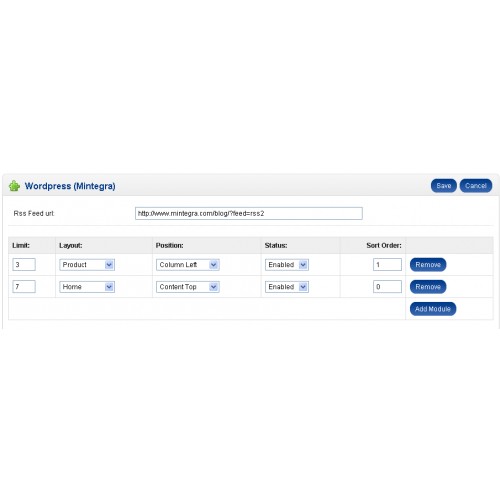Remove the Product layout module row
This screenshot has width=500, height=500.
pos(428,265)
